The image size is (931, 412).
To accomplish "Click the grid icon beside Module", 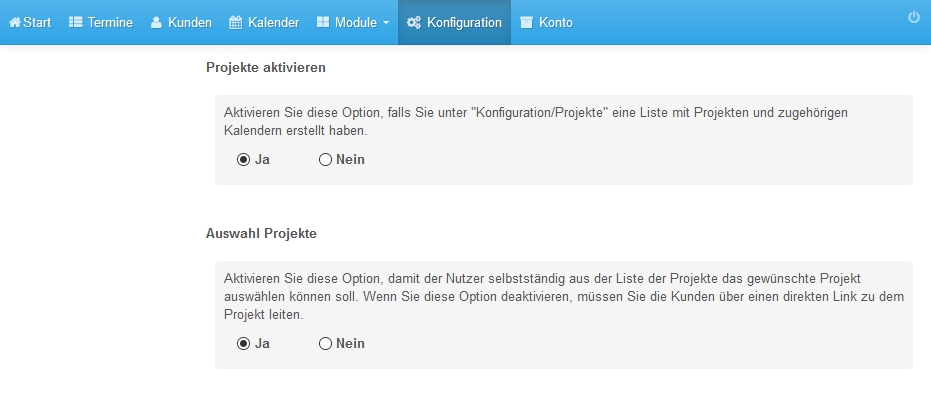I will point(322,23).
